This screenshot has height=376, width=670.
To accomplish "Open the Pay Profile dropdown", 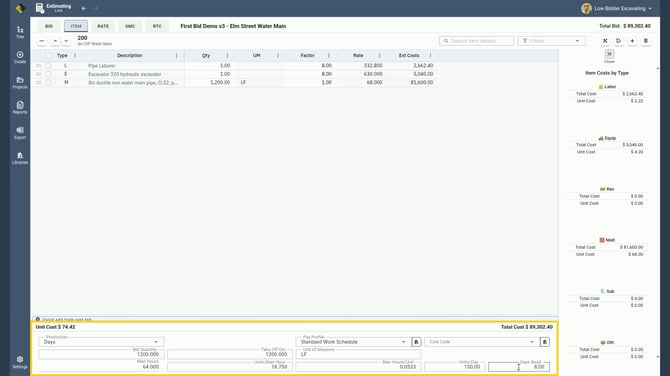I will click(352, 342).
